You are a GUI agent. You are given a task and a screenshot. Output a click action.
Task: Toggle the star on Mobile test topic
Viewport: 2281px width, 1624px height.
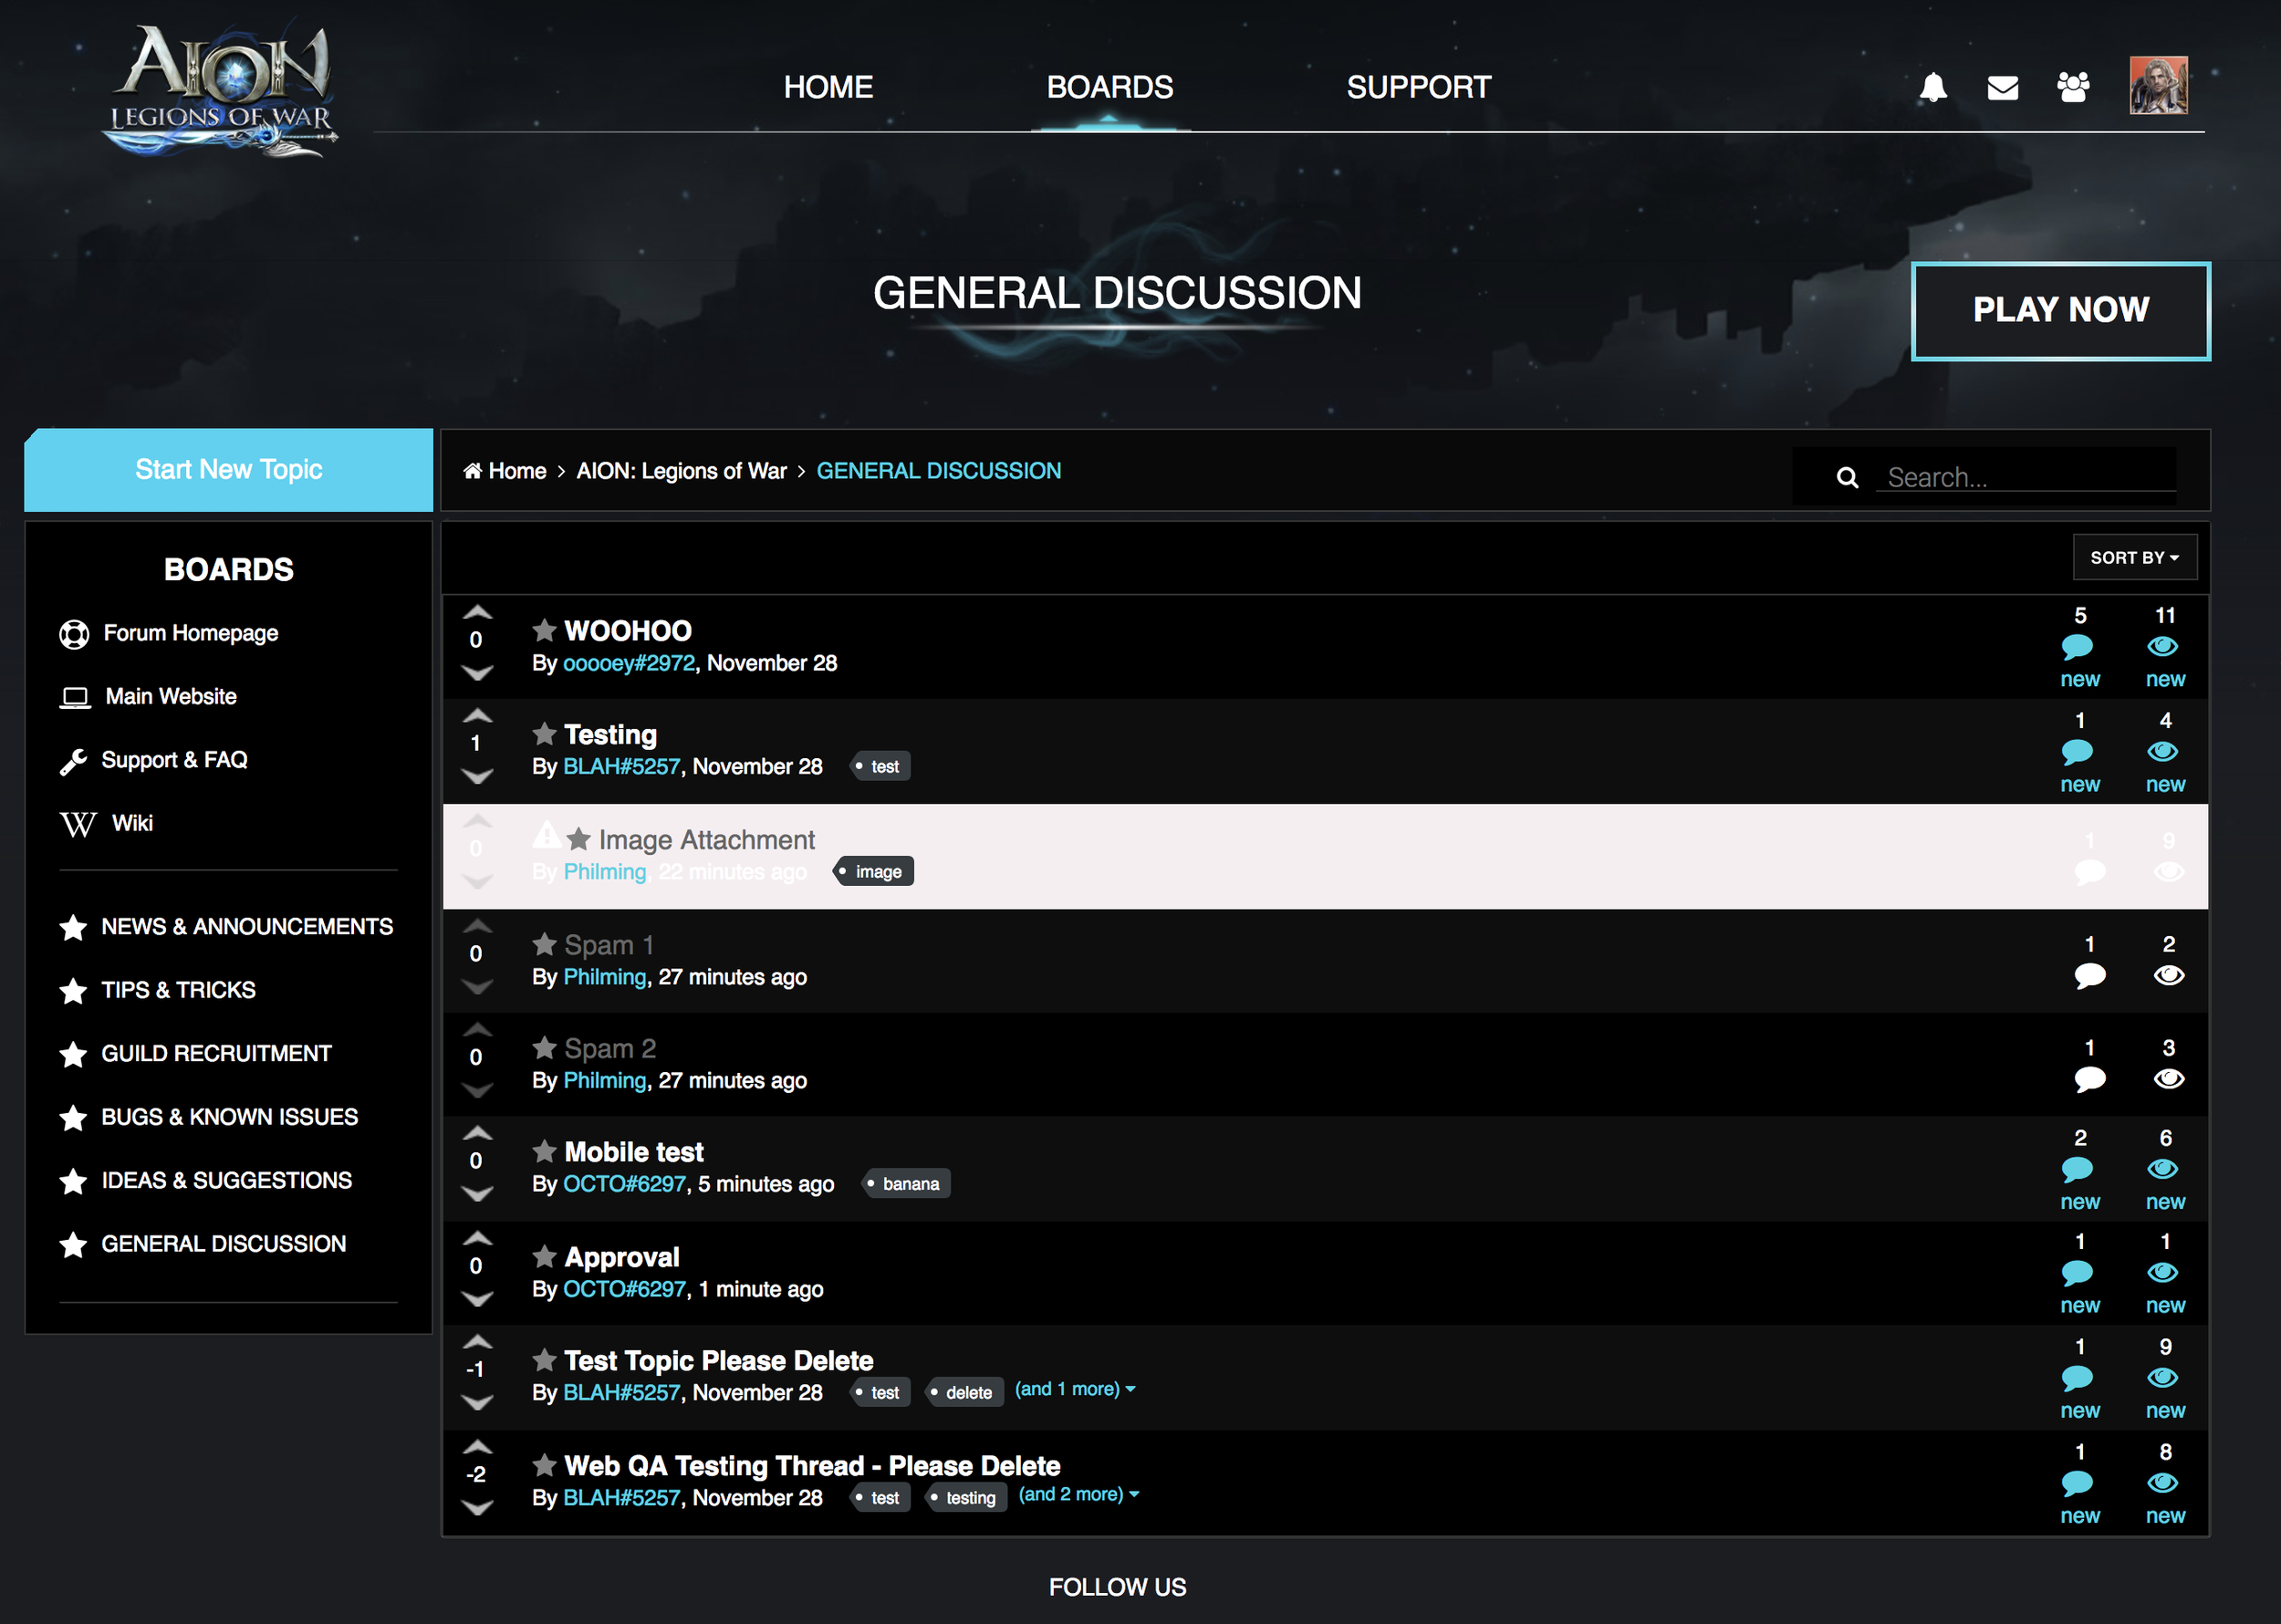544,1151
